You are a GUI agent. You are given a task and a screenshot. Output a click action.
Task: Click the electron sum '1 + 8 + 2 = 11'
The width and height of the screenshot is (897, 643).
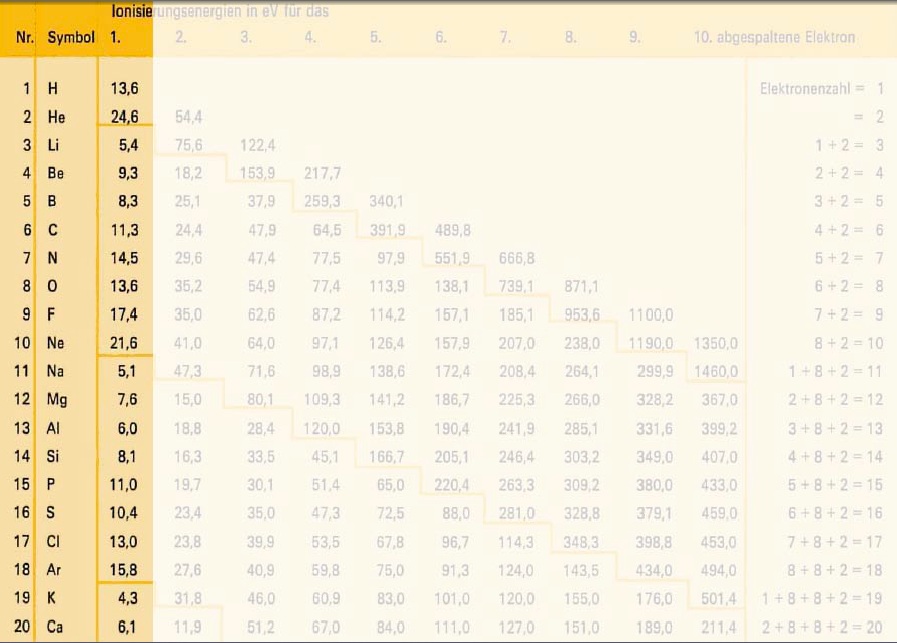pos(835,372)
